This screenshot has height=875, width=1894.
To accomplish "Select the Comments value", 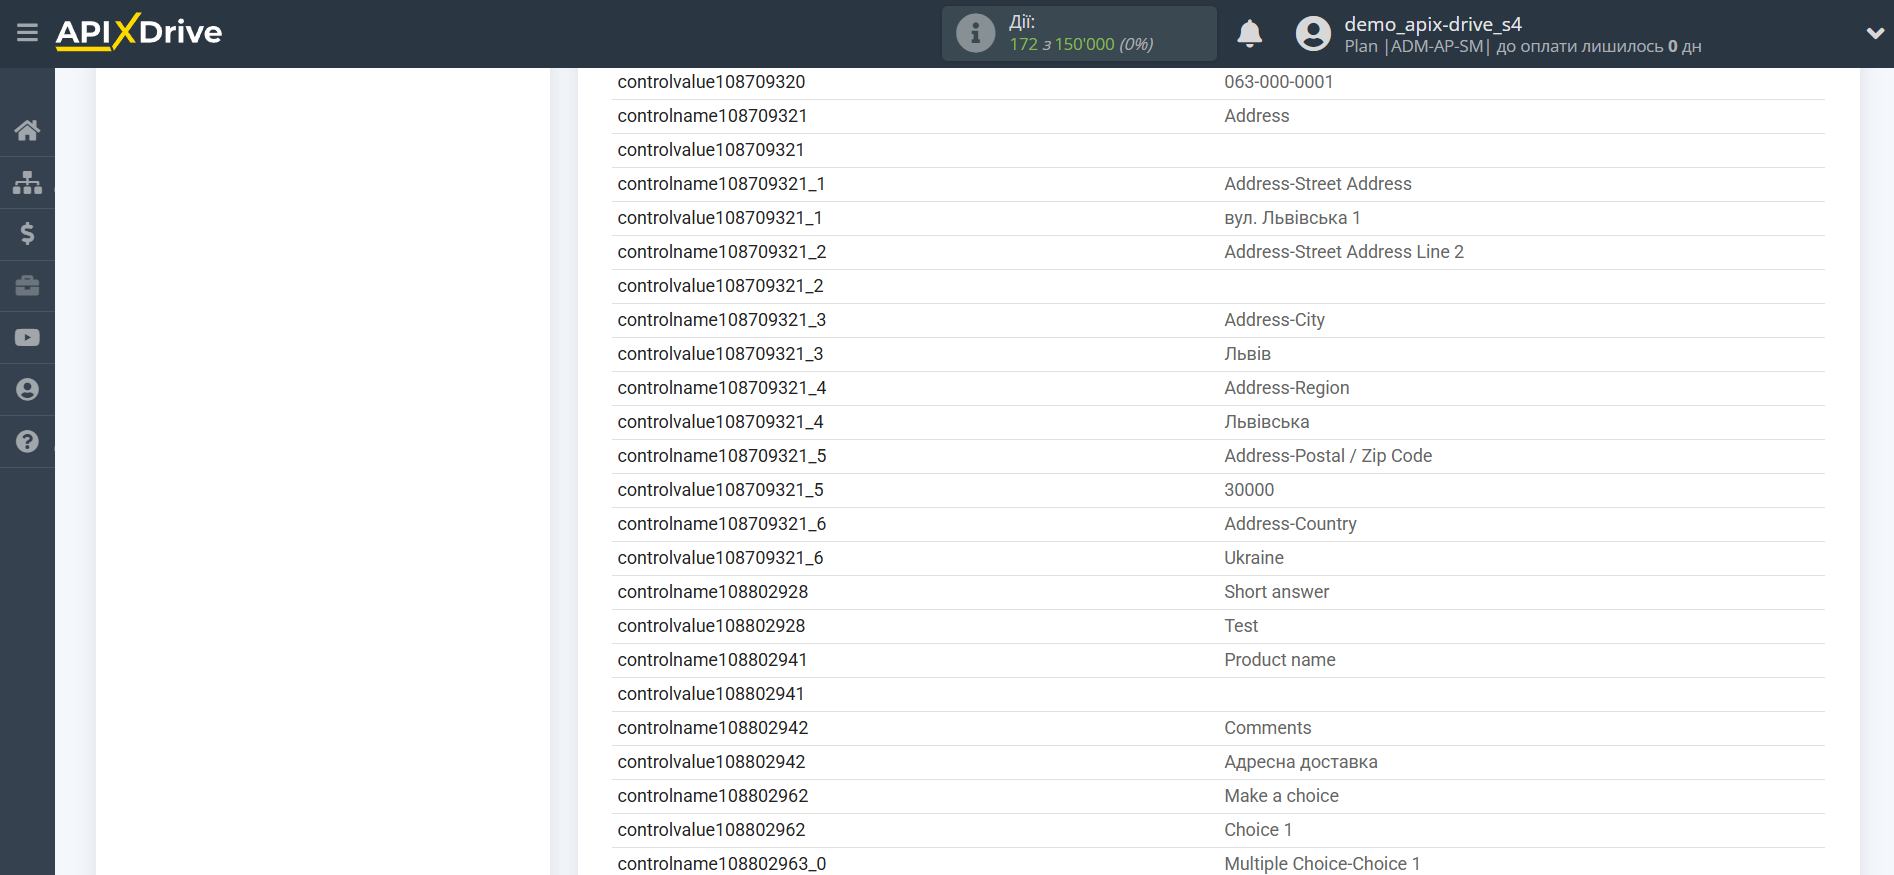I will pyautogui.click(x=1267, y=728).
